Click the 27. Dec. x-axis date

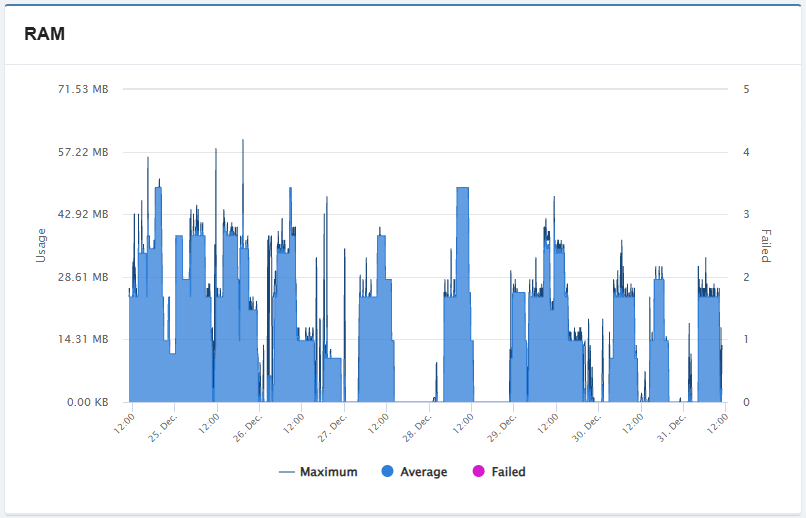coord(333,421)
